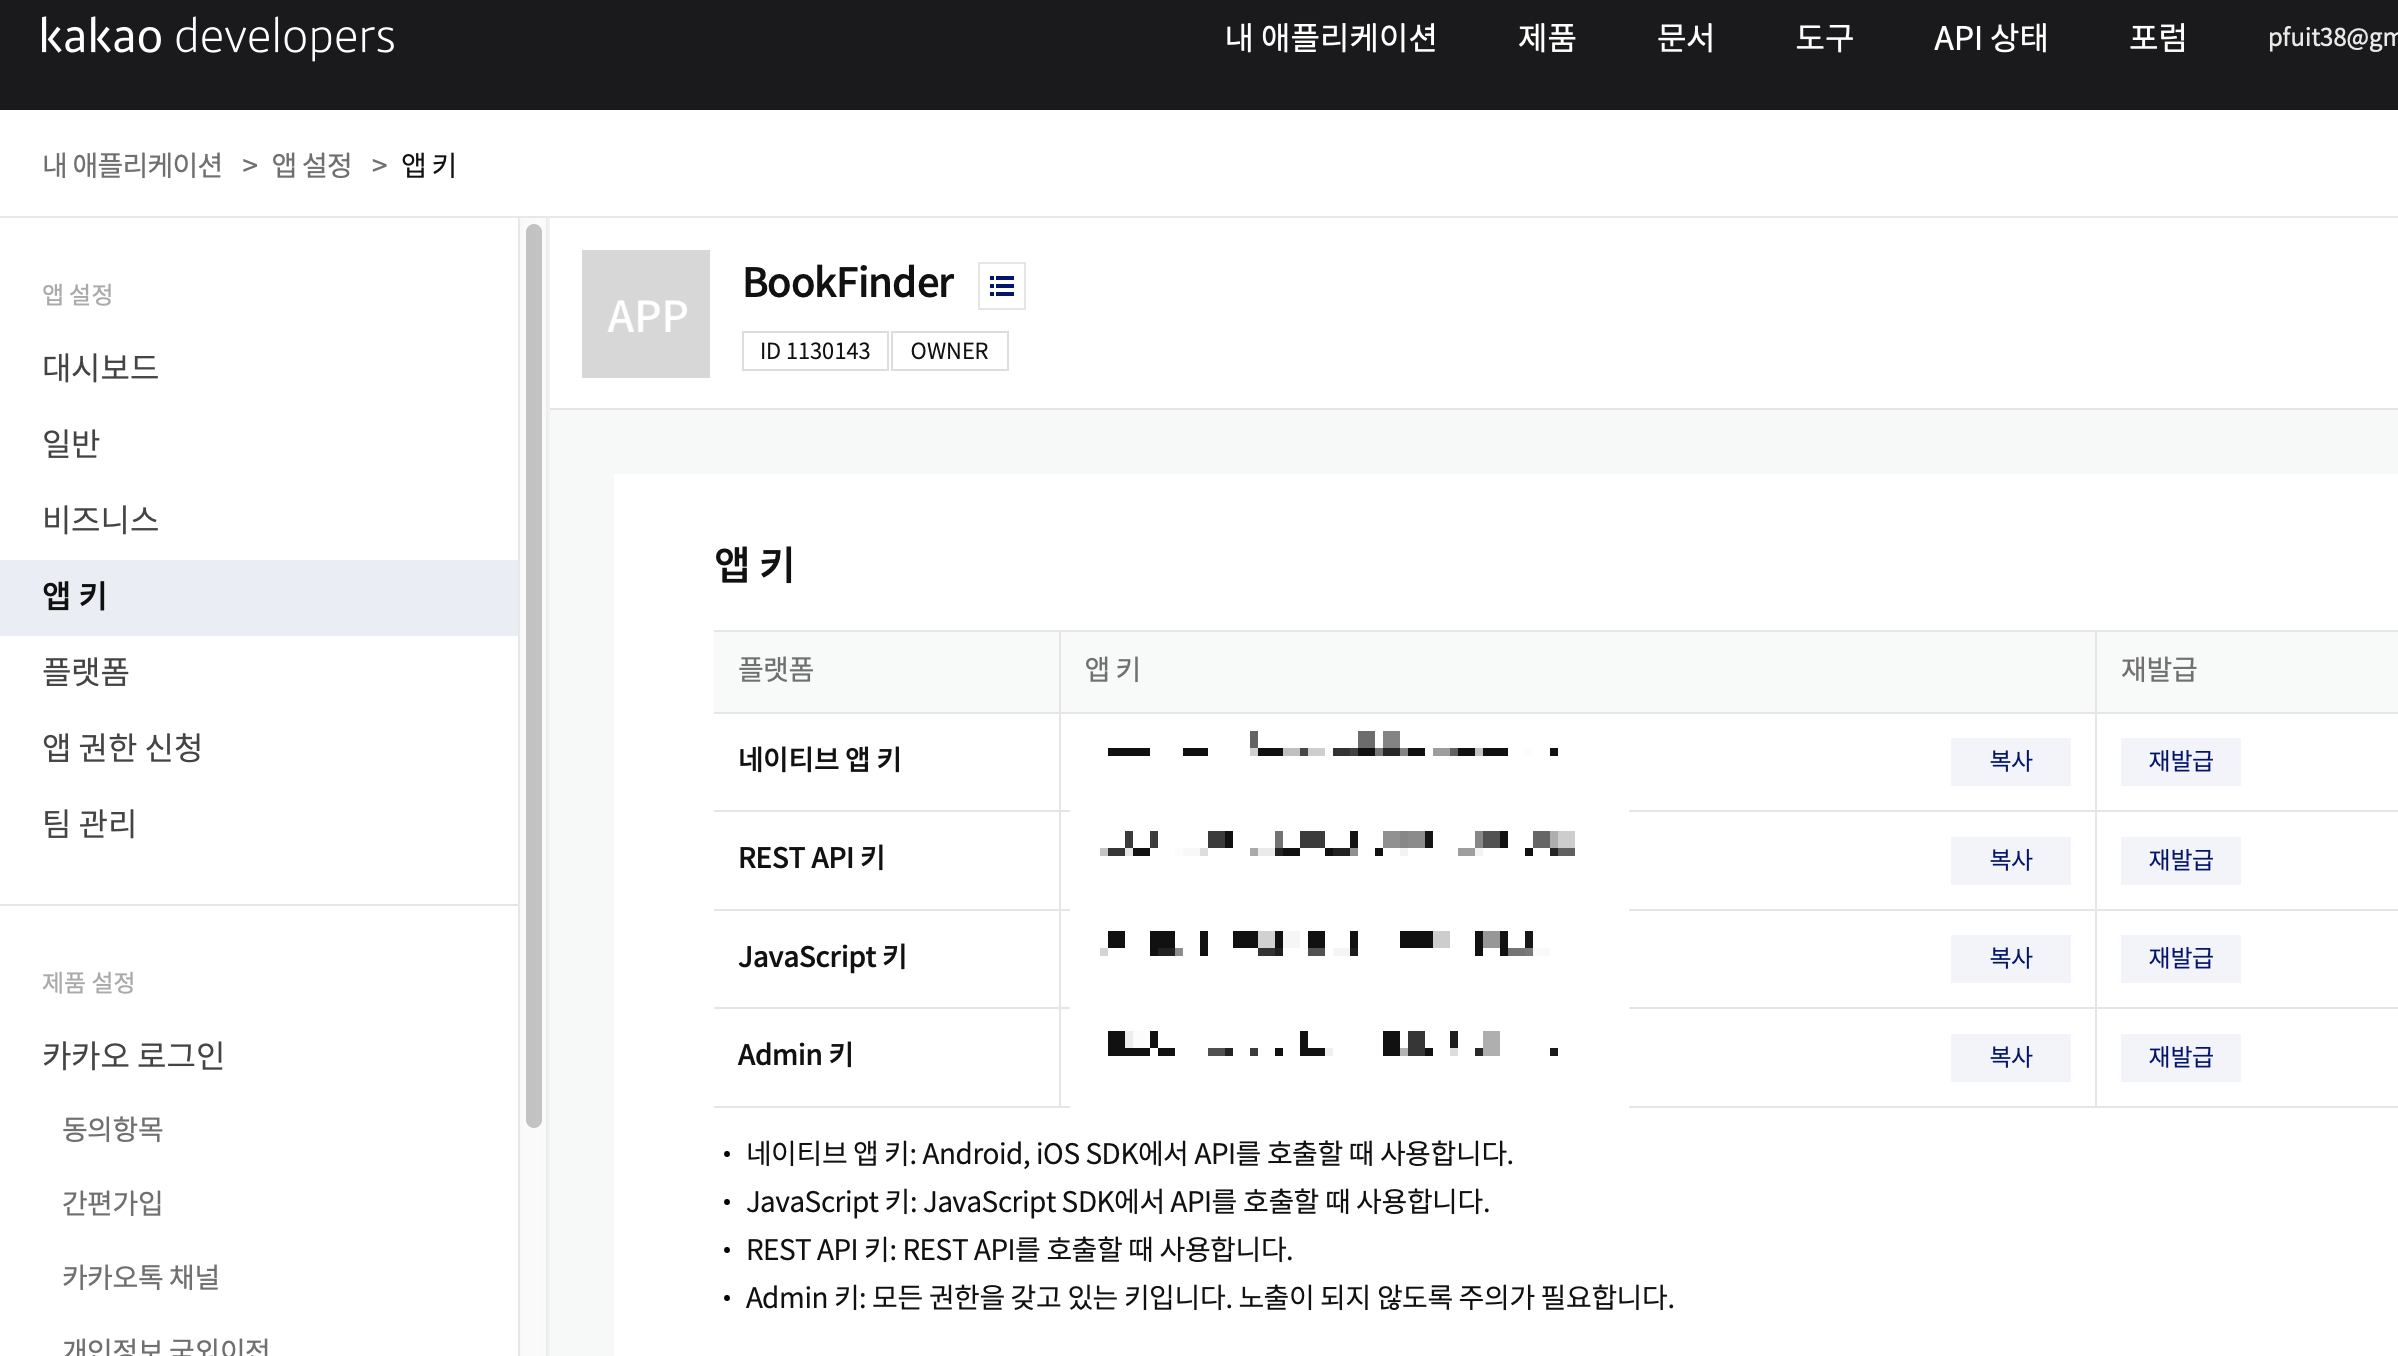Open 카카오 로그인 in product settings
The width and height of the screenshot is (2398, 1356).
[133, 1055]
